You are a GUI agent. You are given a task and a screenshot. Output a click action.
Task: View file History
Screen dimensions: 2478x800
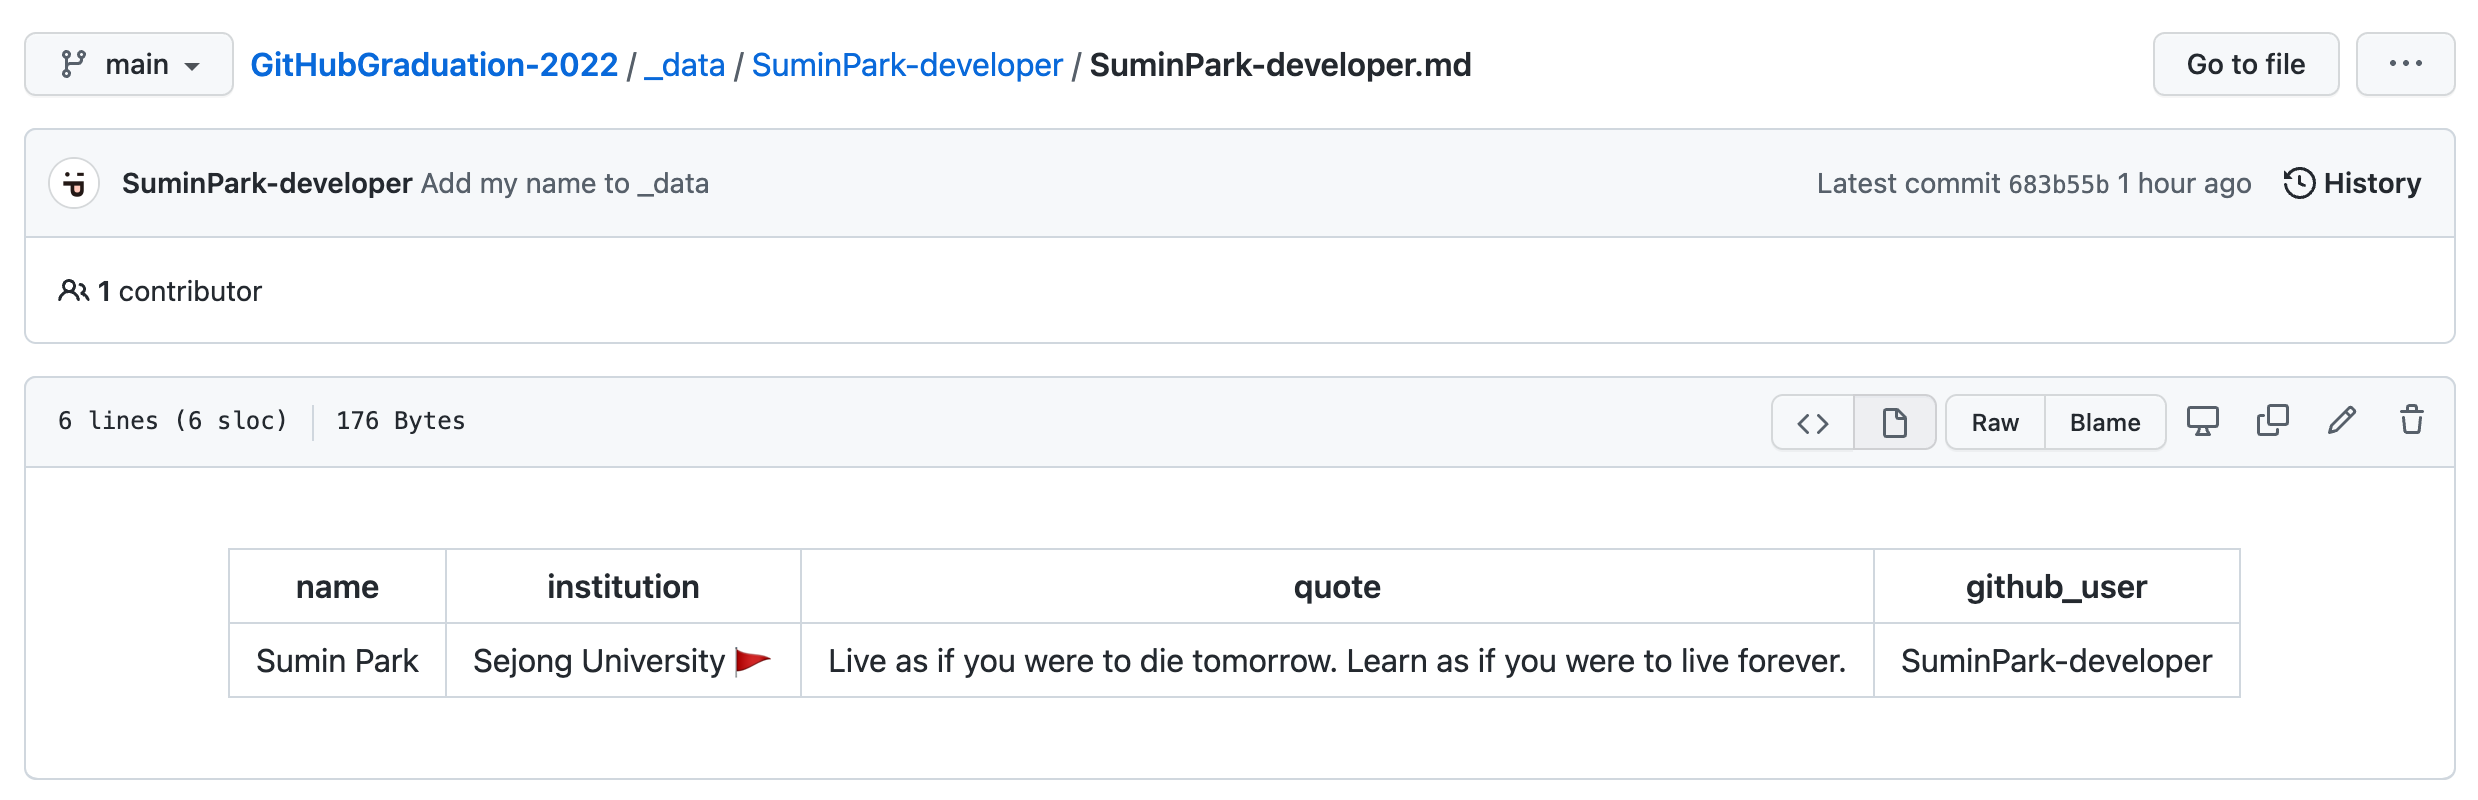click(x=2353, y=183)
